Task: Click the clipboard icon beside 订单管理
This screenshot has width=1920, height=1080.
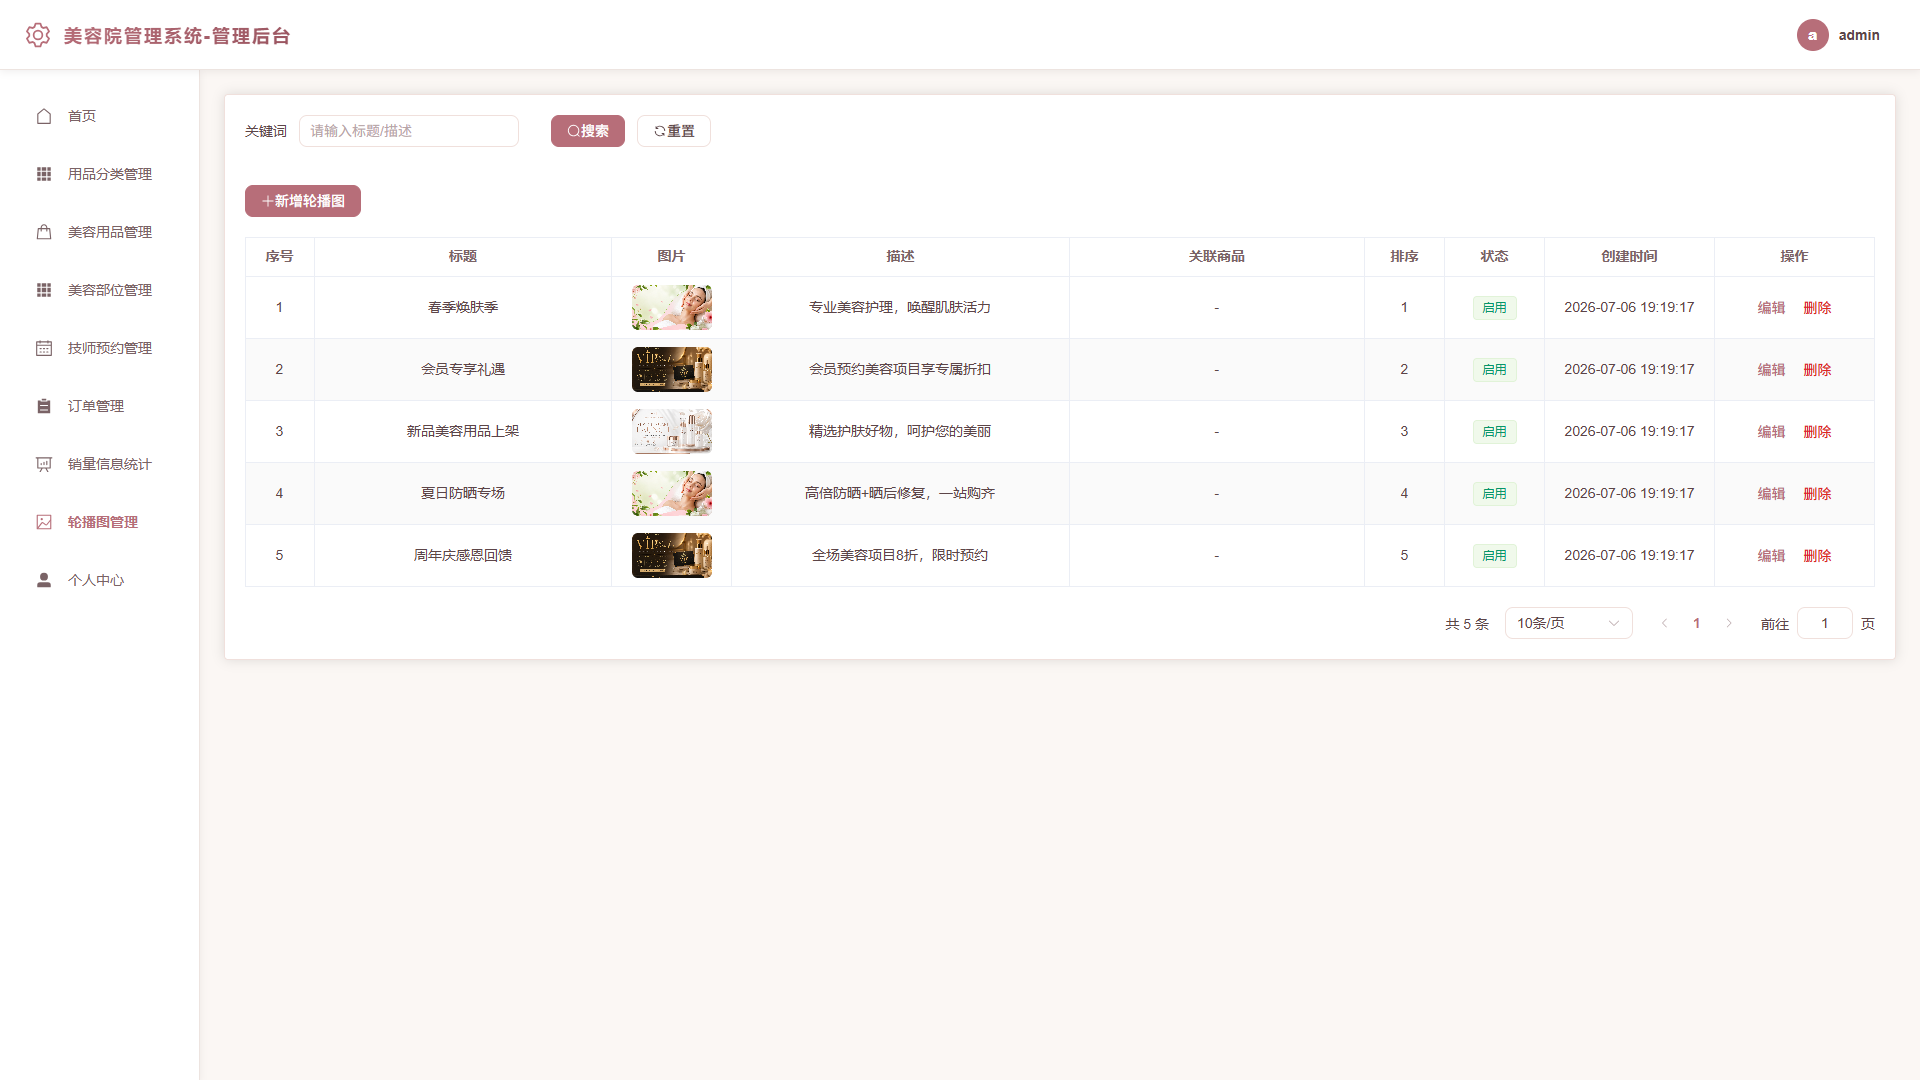Action: coord(44,406)
